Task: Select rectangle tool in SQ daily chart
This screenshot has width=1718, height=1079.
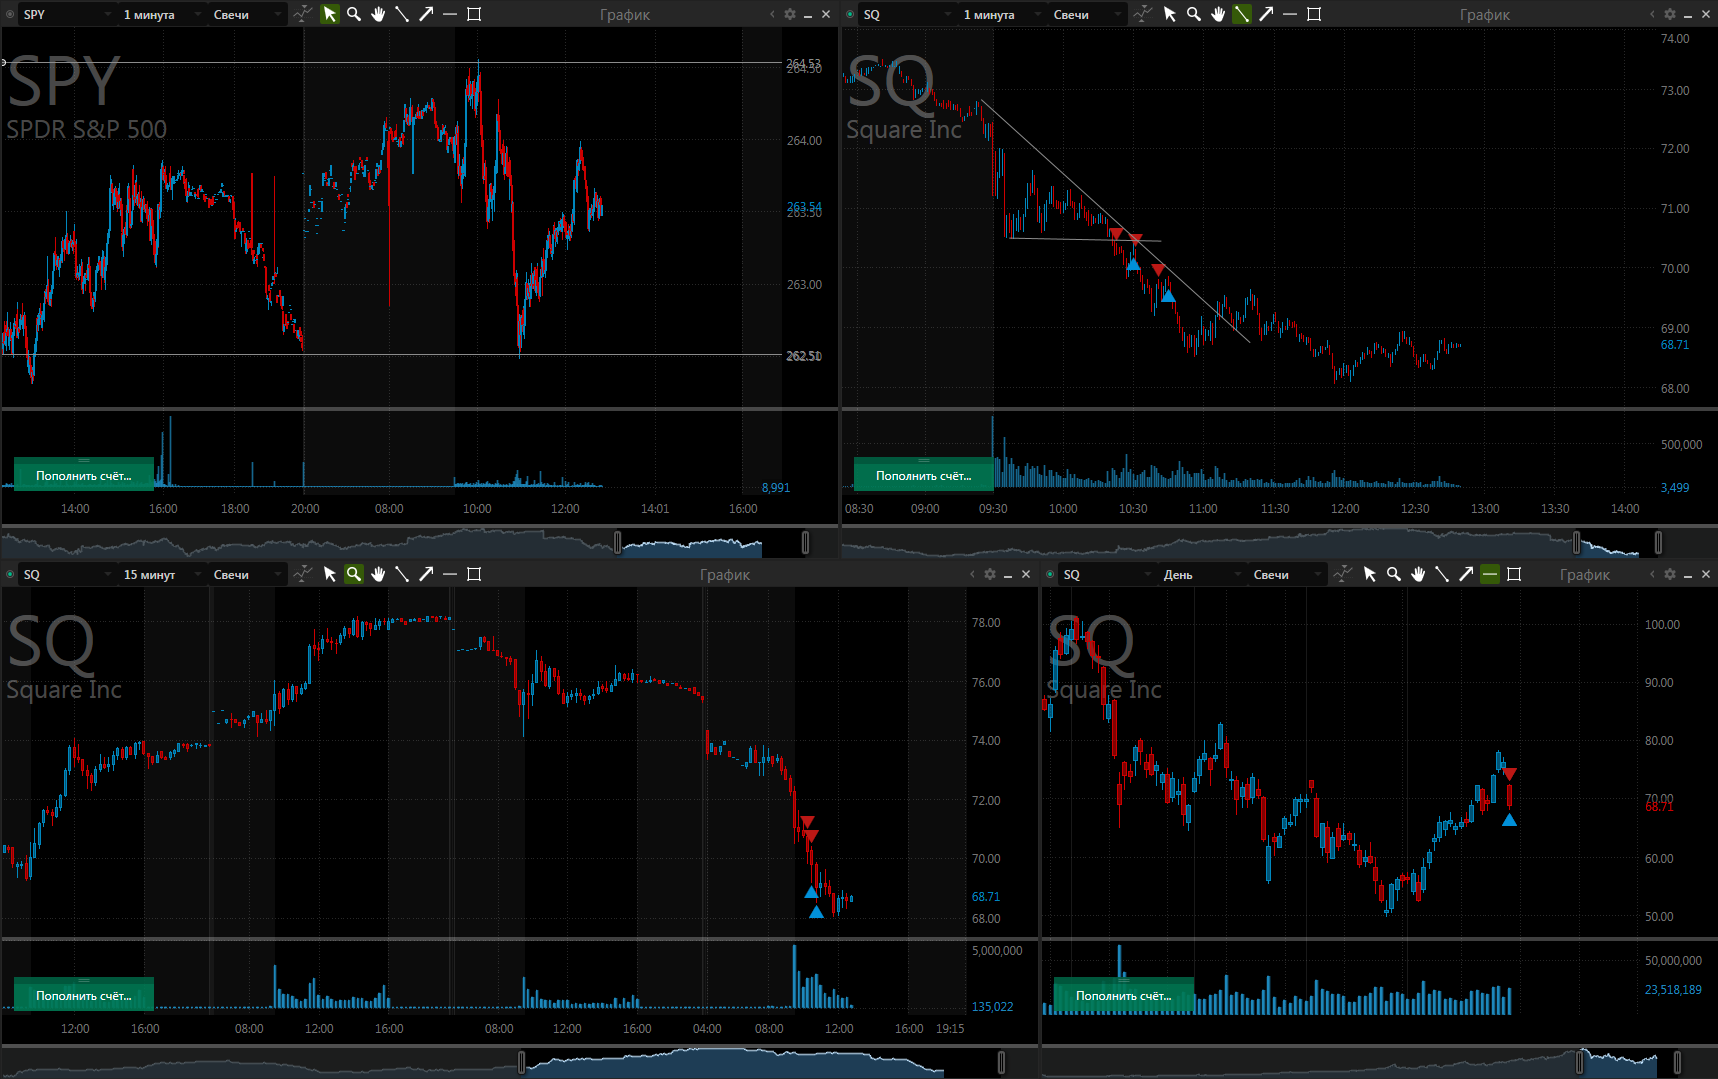Action: (1514, 574)
